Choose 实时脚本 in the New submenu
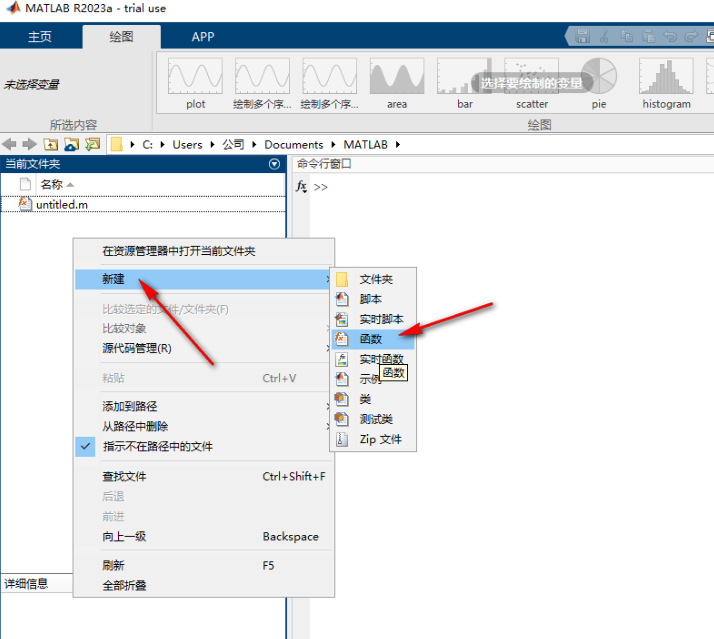 point(373,319)
